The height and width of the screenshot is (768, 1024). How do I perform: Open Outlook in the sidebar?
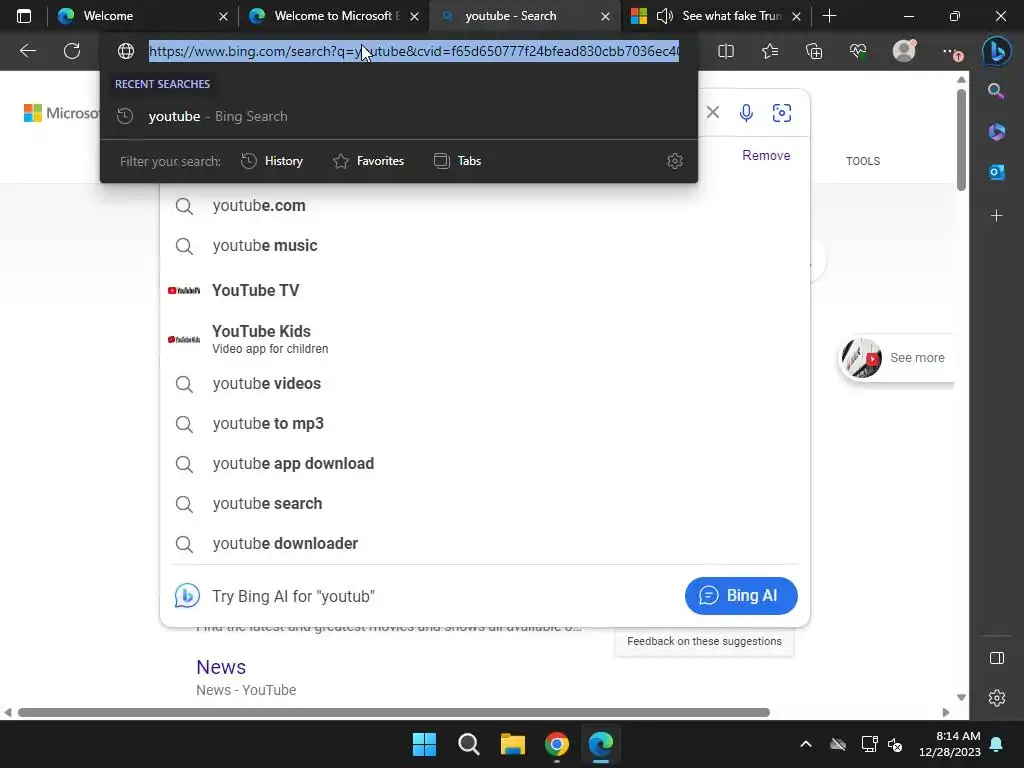click(996, 172)
